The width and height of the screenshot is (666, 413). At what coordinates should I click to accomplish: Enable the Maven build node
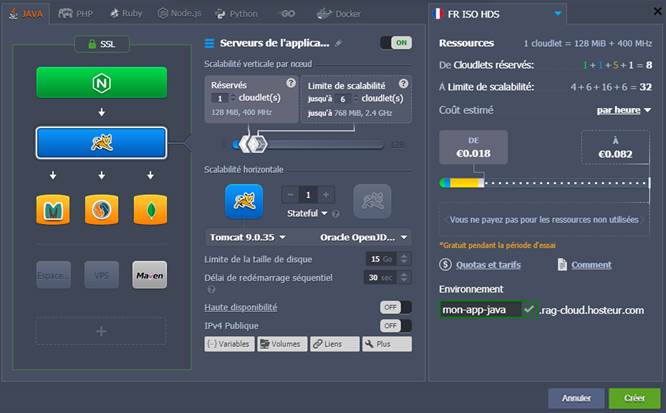click(x=150, y=275)
